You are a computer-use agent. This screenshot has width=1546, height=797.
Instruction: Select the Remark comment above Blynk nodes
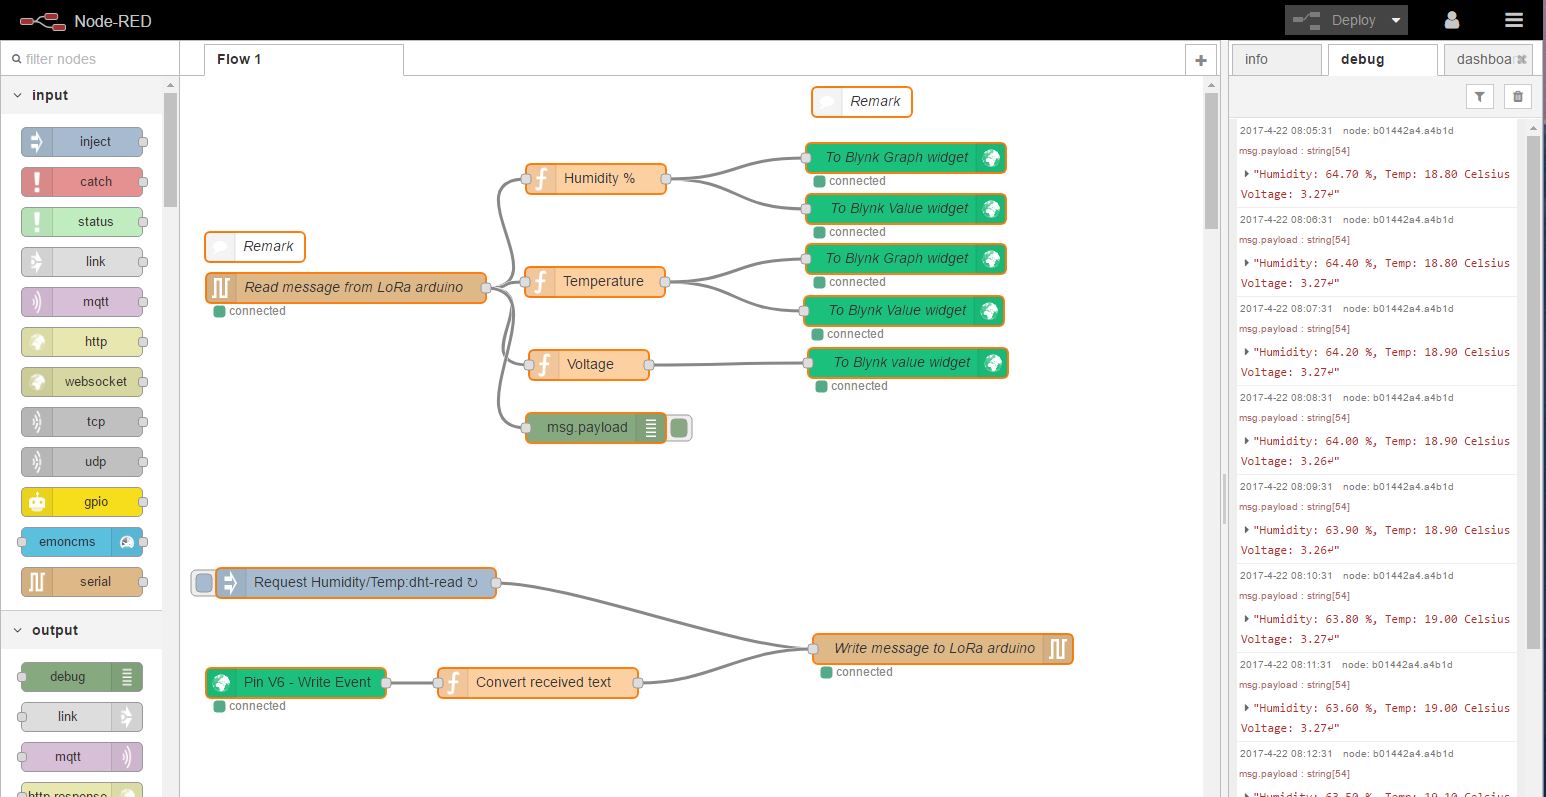click(862, 102)
